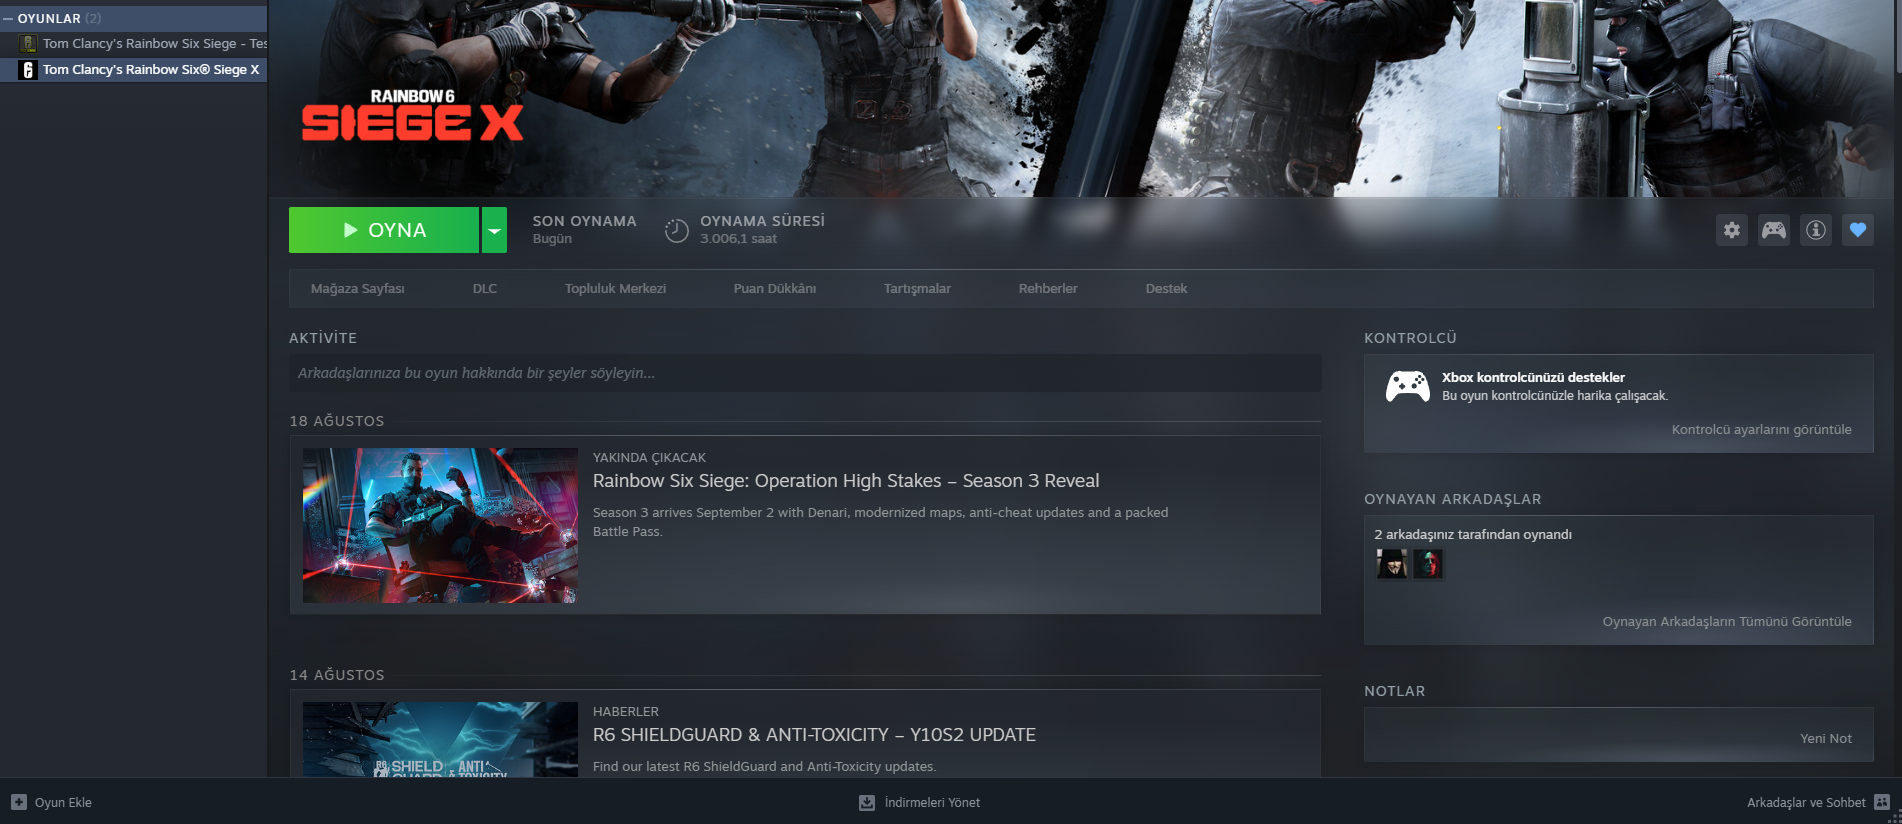Create a note with Yeni Not
Screen dimensions: 1902x824
[x=1826, y=738]
